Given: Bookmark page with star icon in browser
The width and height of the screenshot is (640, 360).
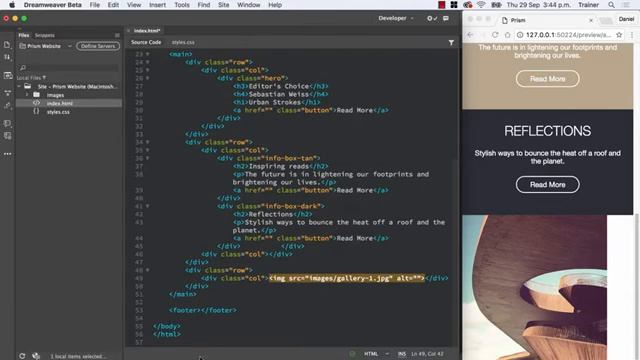Looking at the screenshot, I should [x=619, y=35].
